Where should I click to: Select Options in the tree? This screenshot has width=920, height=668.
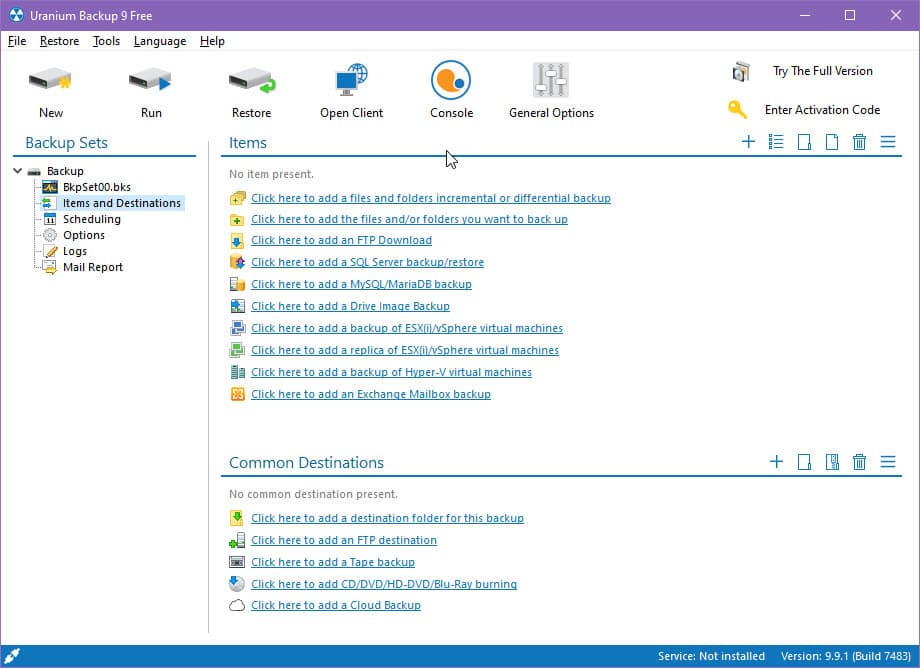[84, 235]
